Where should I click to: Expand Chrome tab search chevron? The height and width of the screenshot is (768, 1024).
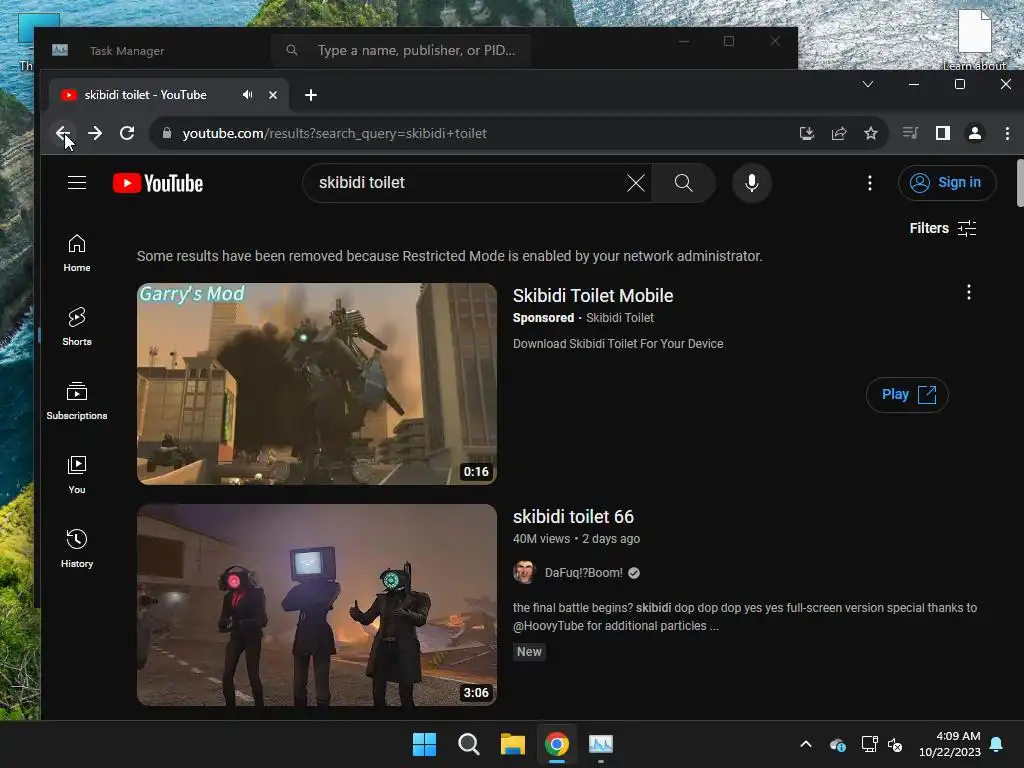(868, 84)
